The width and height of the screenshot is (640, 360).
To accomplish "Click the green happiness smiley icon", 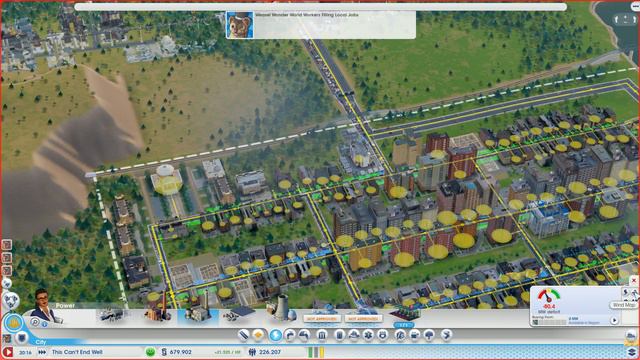I will coord(150,352).
